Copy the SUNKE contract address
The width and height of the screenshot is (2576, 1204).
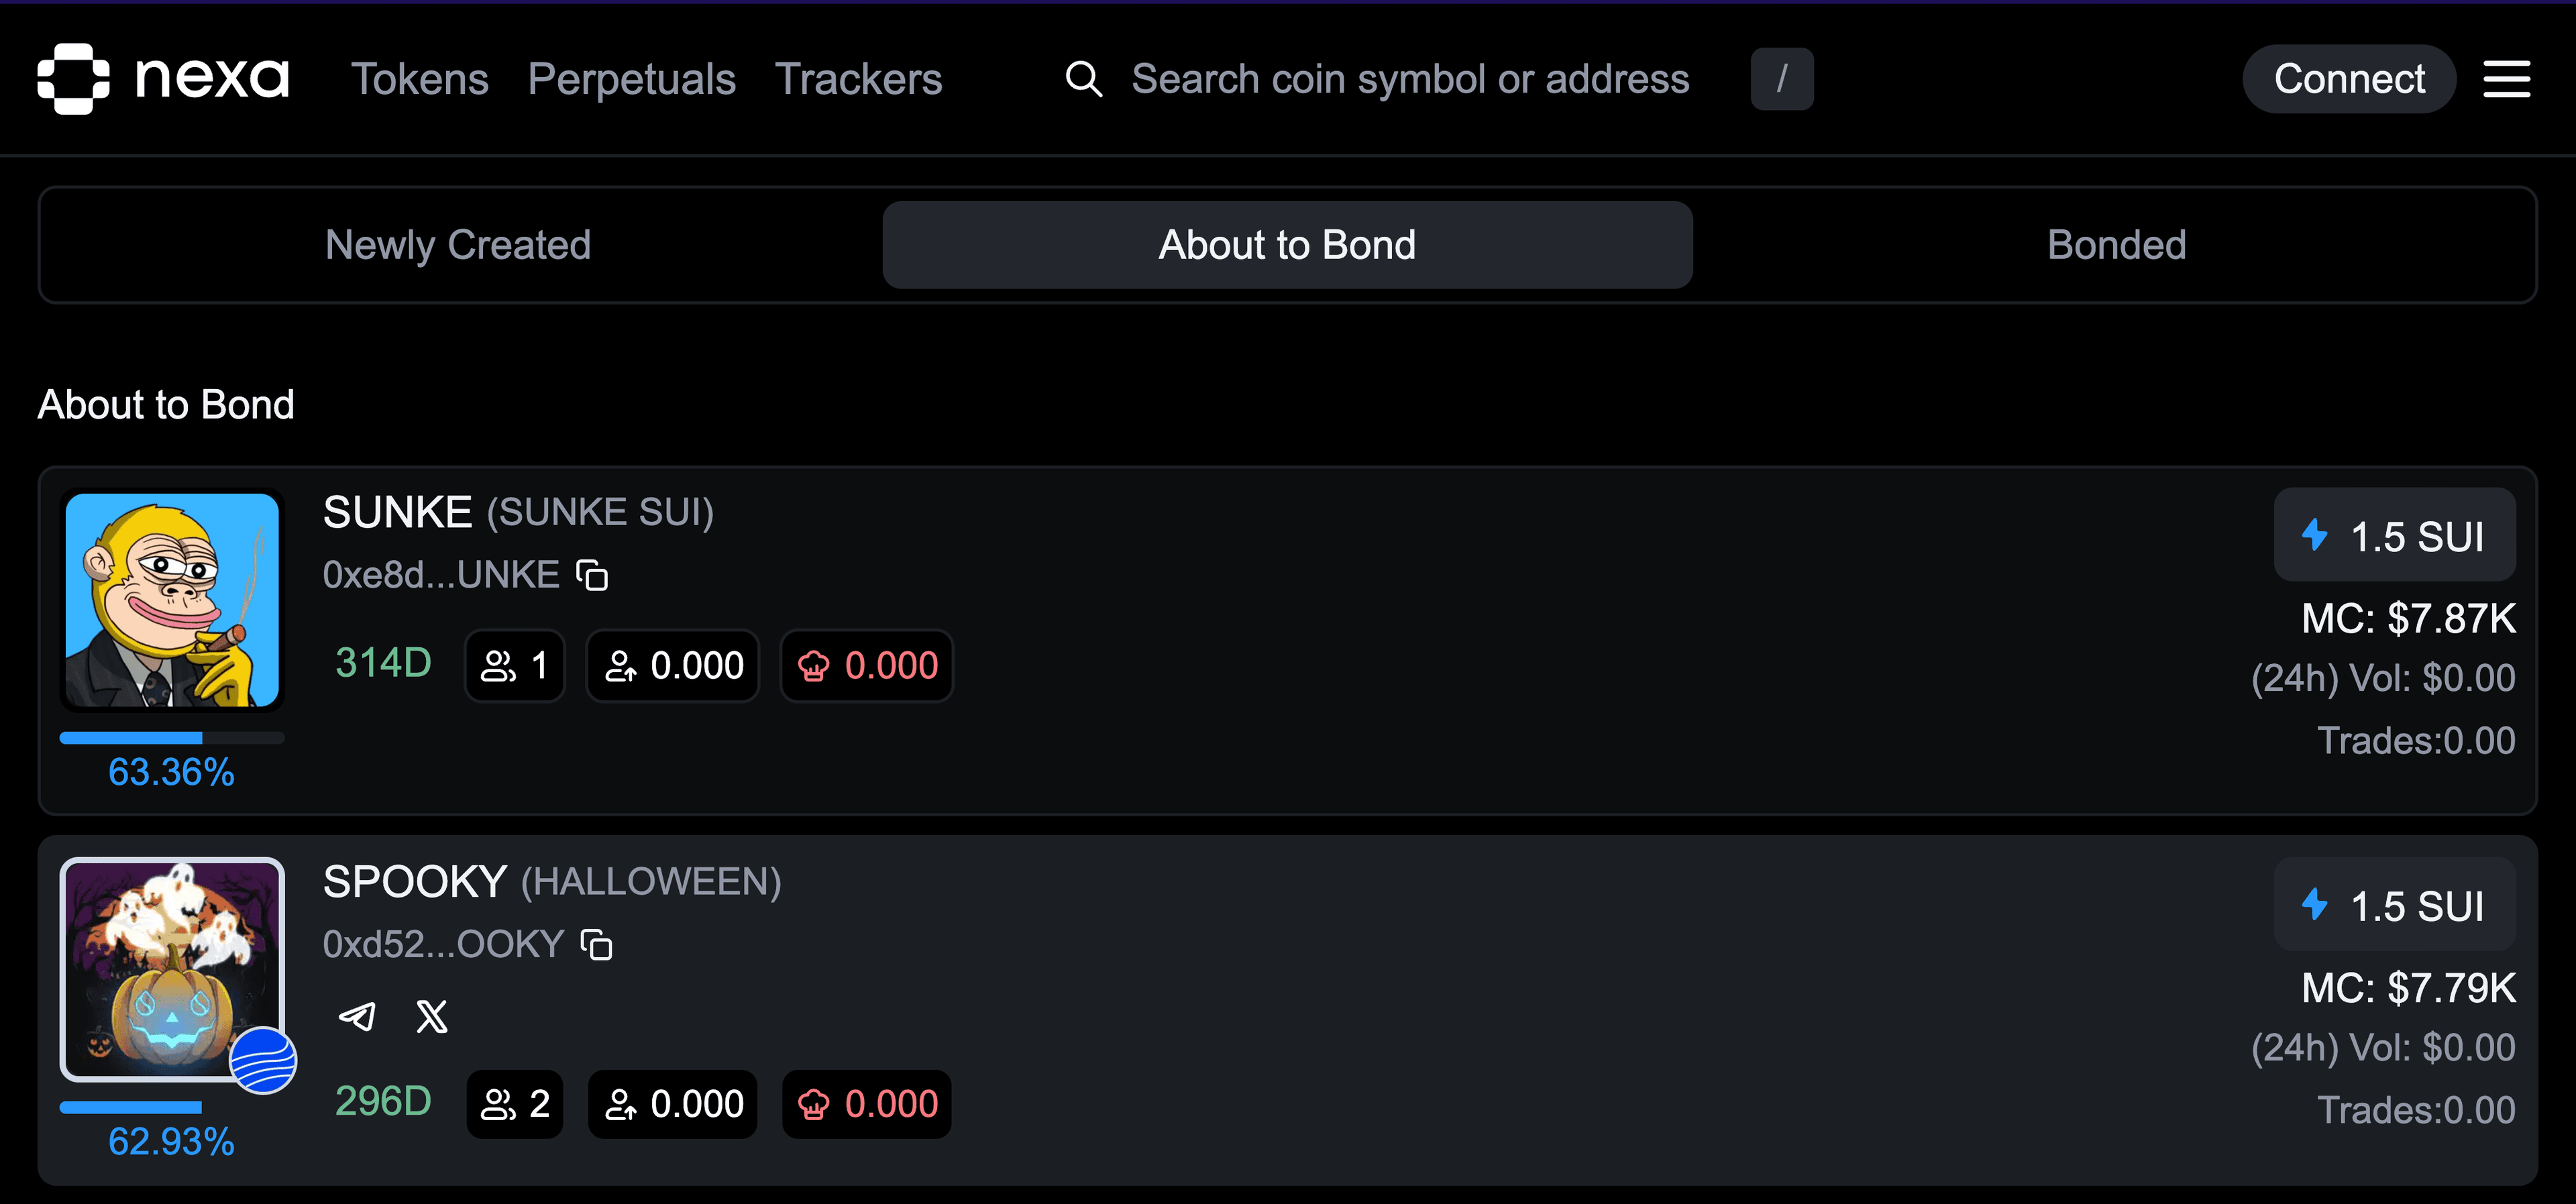(592, 575)
